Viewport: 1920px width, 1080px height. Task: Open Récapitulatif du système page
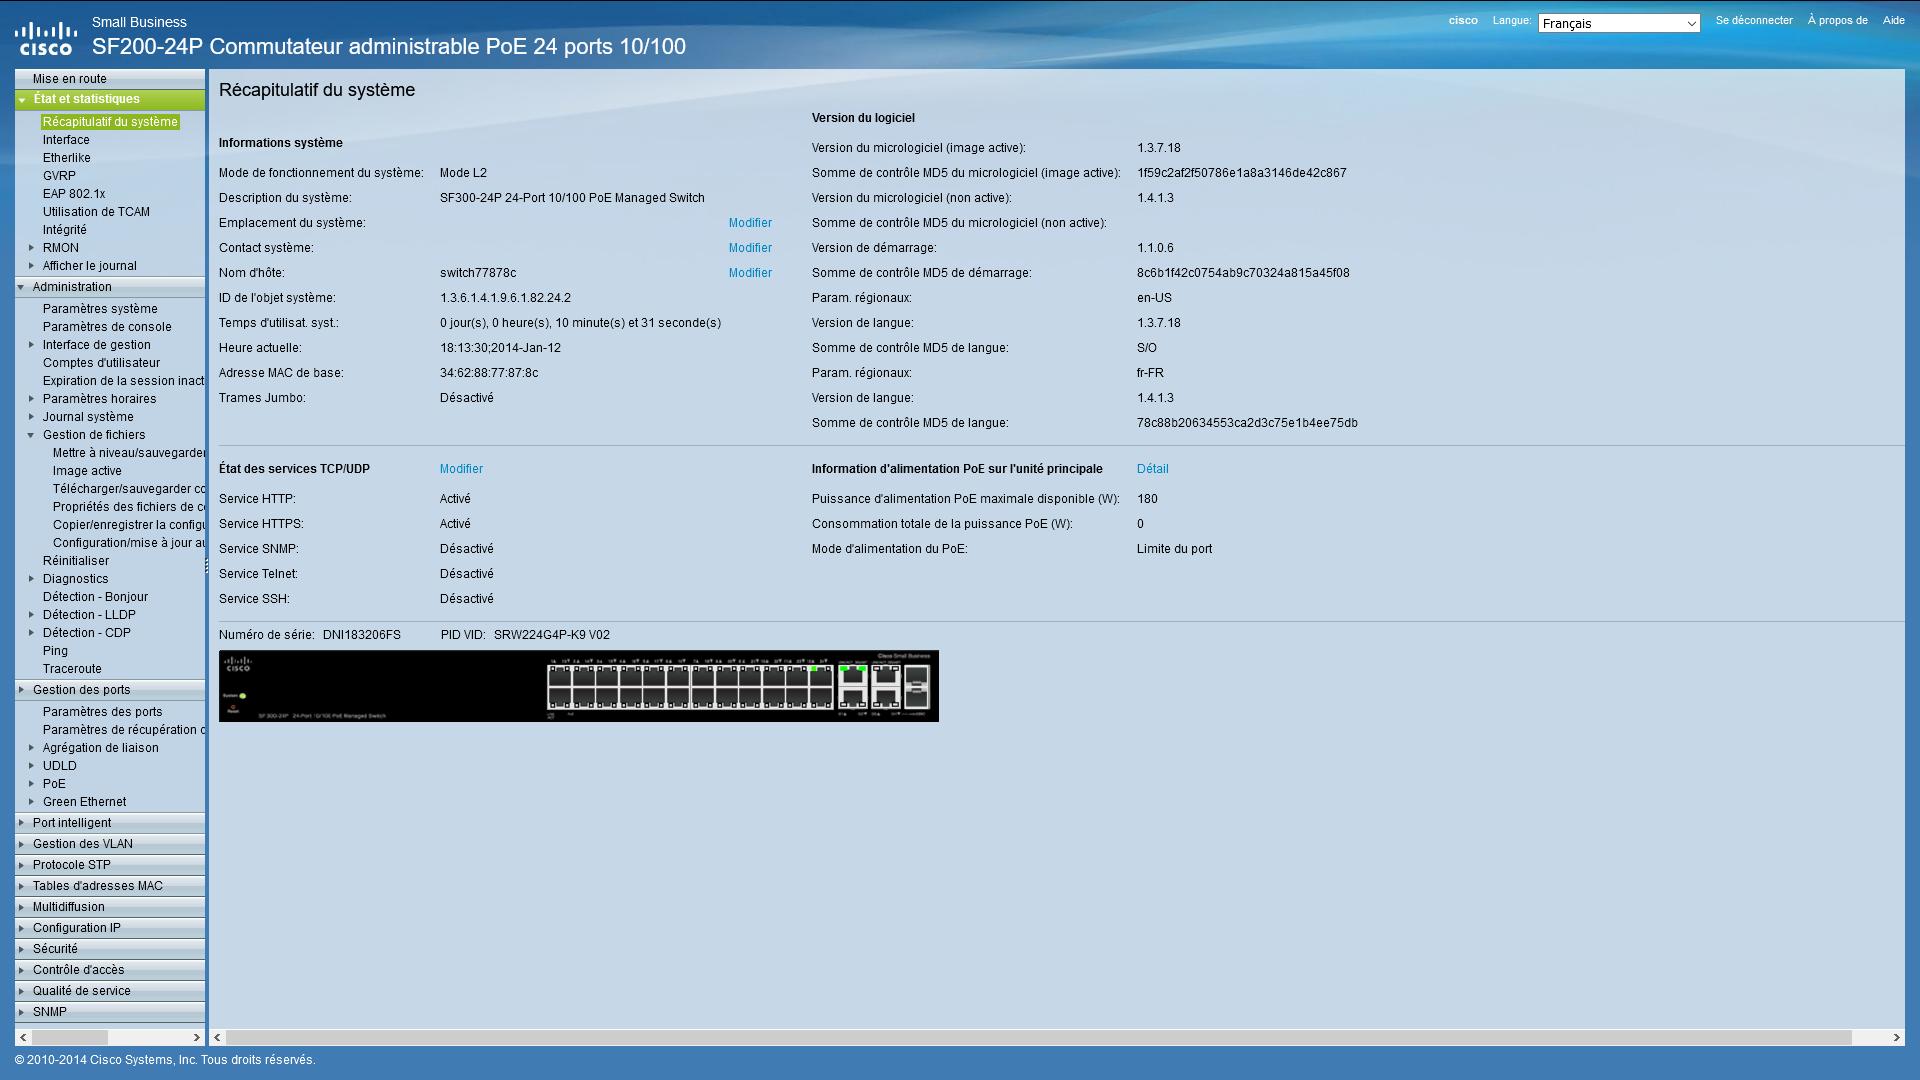[x=110, y=122]
